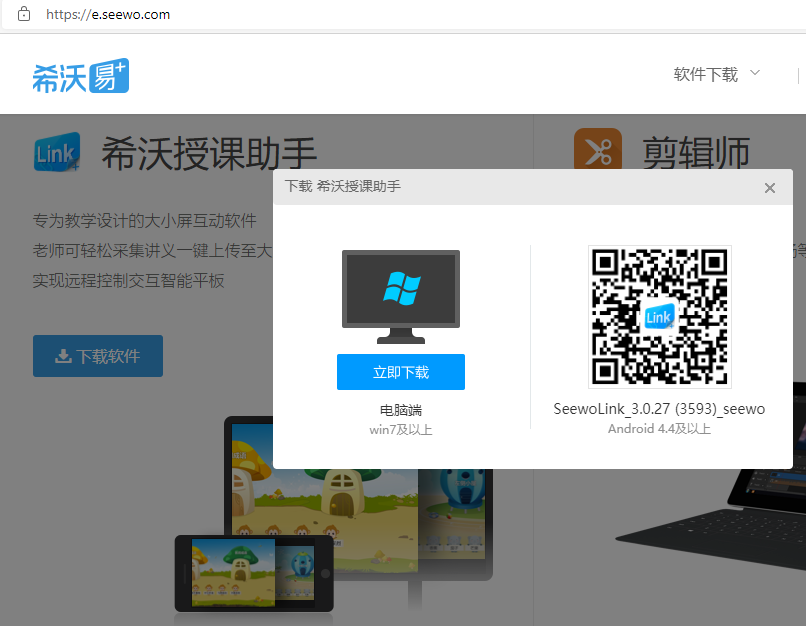Click the text Android 4.4及以上
The image size is (806, 626).
tap(660, 429)
